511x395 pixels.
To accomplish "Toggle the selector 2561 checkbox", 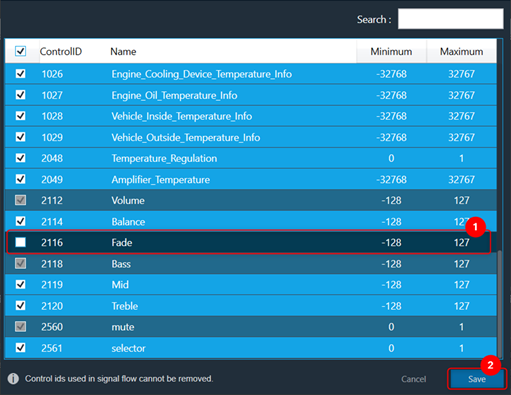I will click(21, 348).
